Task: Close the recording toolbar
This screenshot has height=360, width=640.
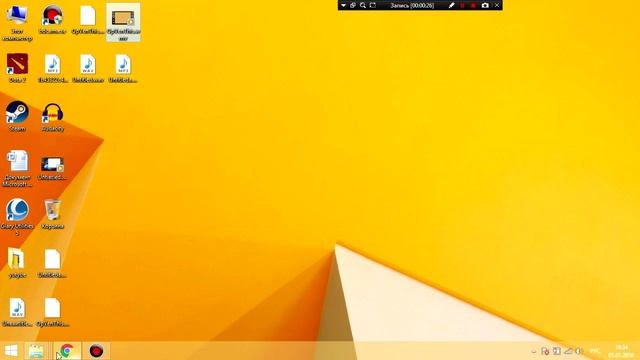Action: coord(497,5)
